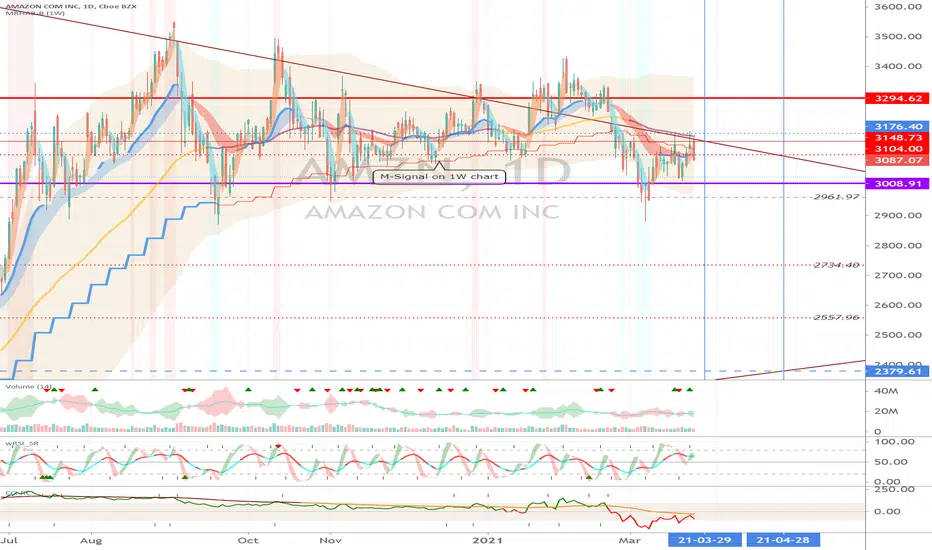Image resolution: width=932 pixels, height=550 pixels.
Task: Click the 2379.61 blue price label
Action: 898,372
